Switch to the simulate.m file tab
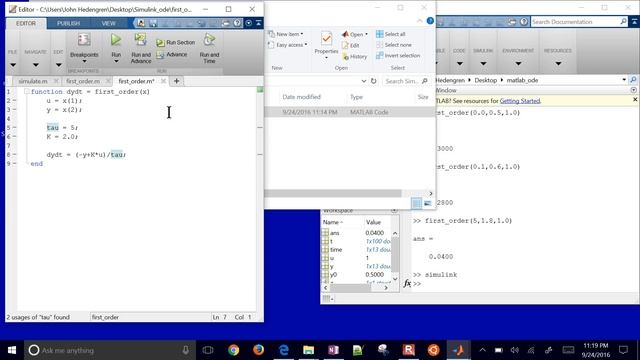640x360 pixels. [33, 81]
